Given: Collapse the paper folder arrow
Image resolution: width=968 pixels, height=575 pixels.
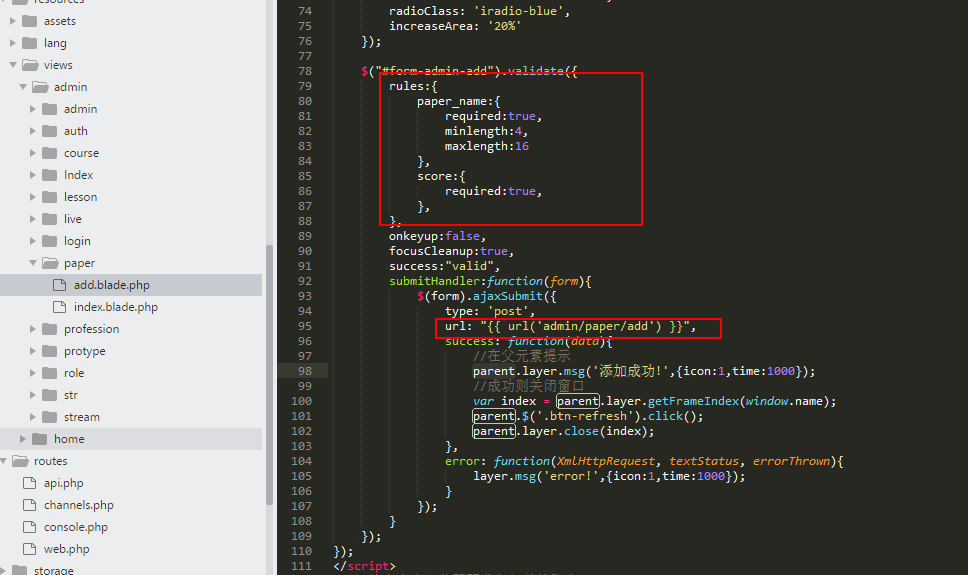Looking at the screenshot, I should [x=33, y=263].
